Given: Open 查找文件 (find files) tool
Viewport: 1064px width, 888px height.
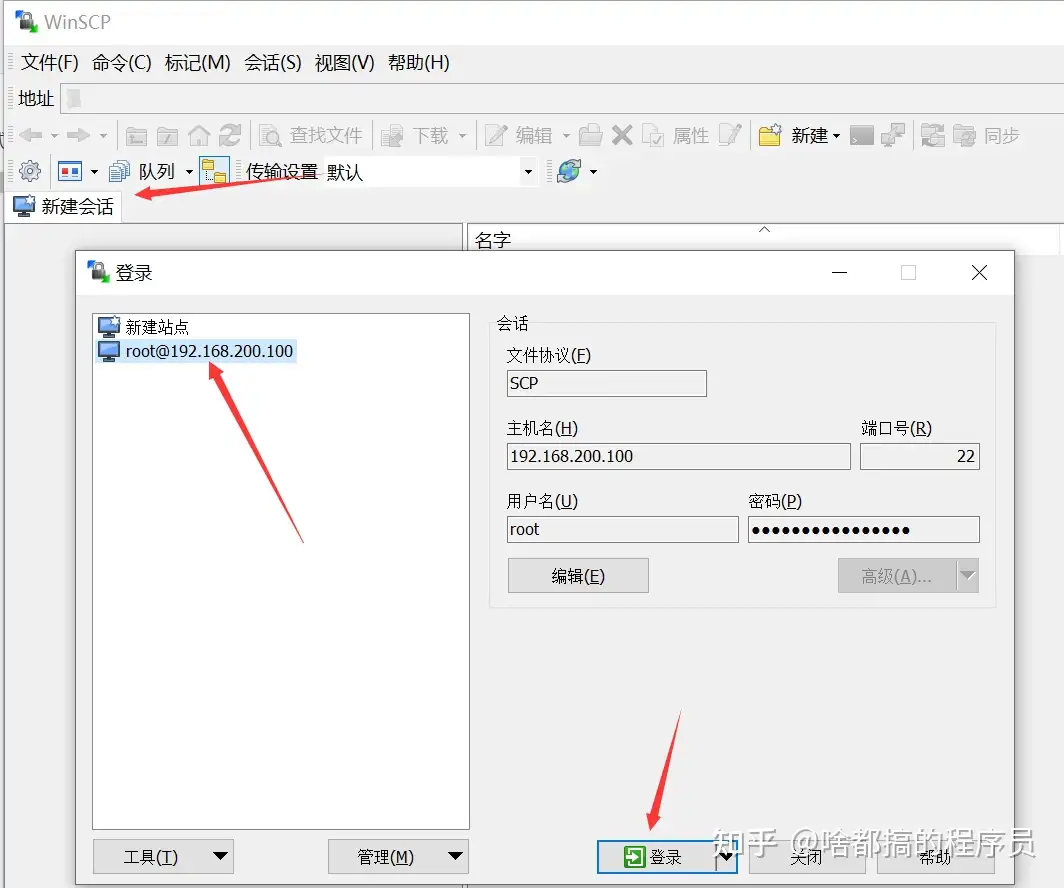Looking at the screenshot, I should tap(311, 136).
